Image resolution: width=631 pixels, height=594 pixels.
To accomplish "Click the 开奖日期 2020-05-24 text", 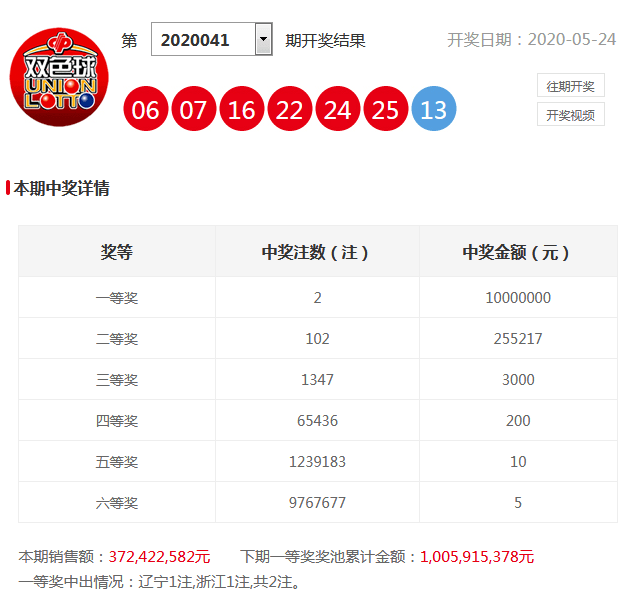I will pyautogui.click(x=532, y=40).
